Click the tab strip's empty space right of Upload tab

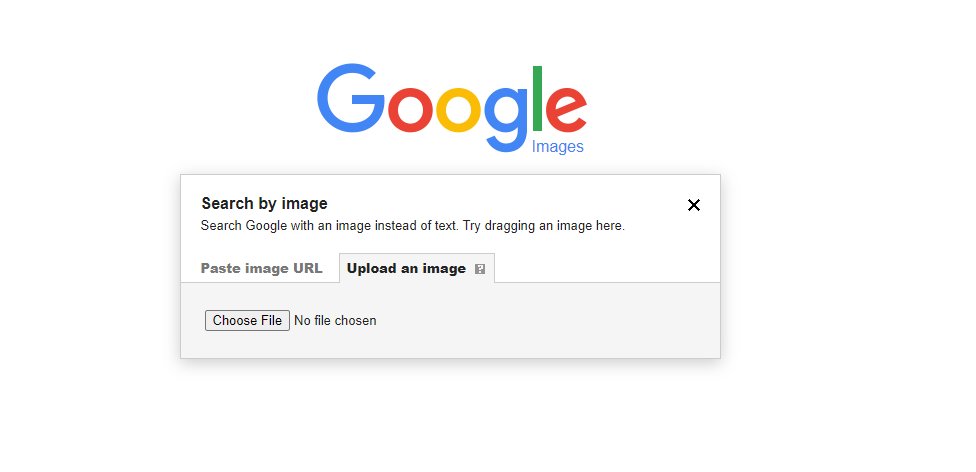[607, 268]
